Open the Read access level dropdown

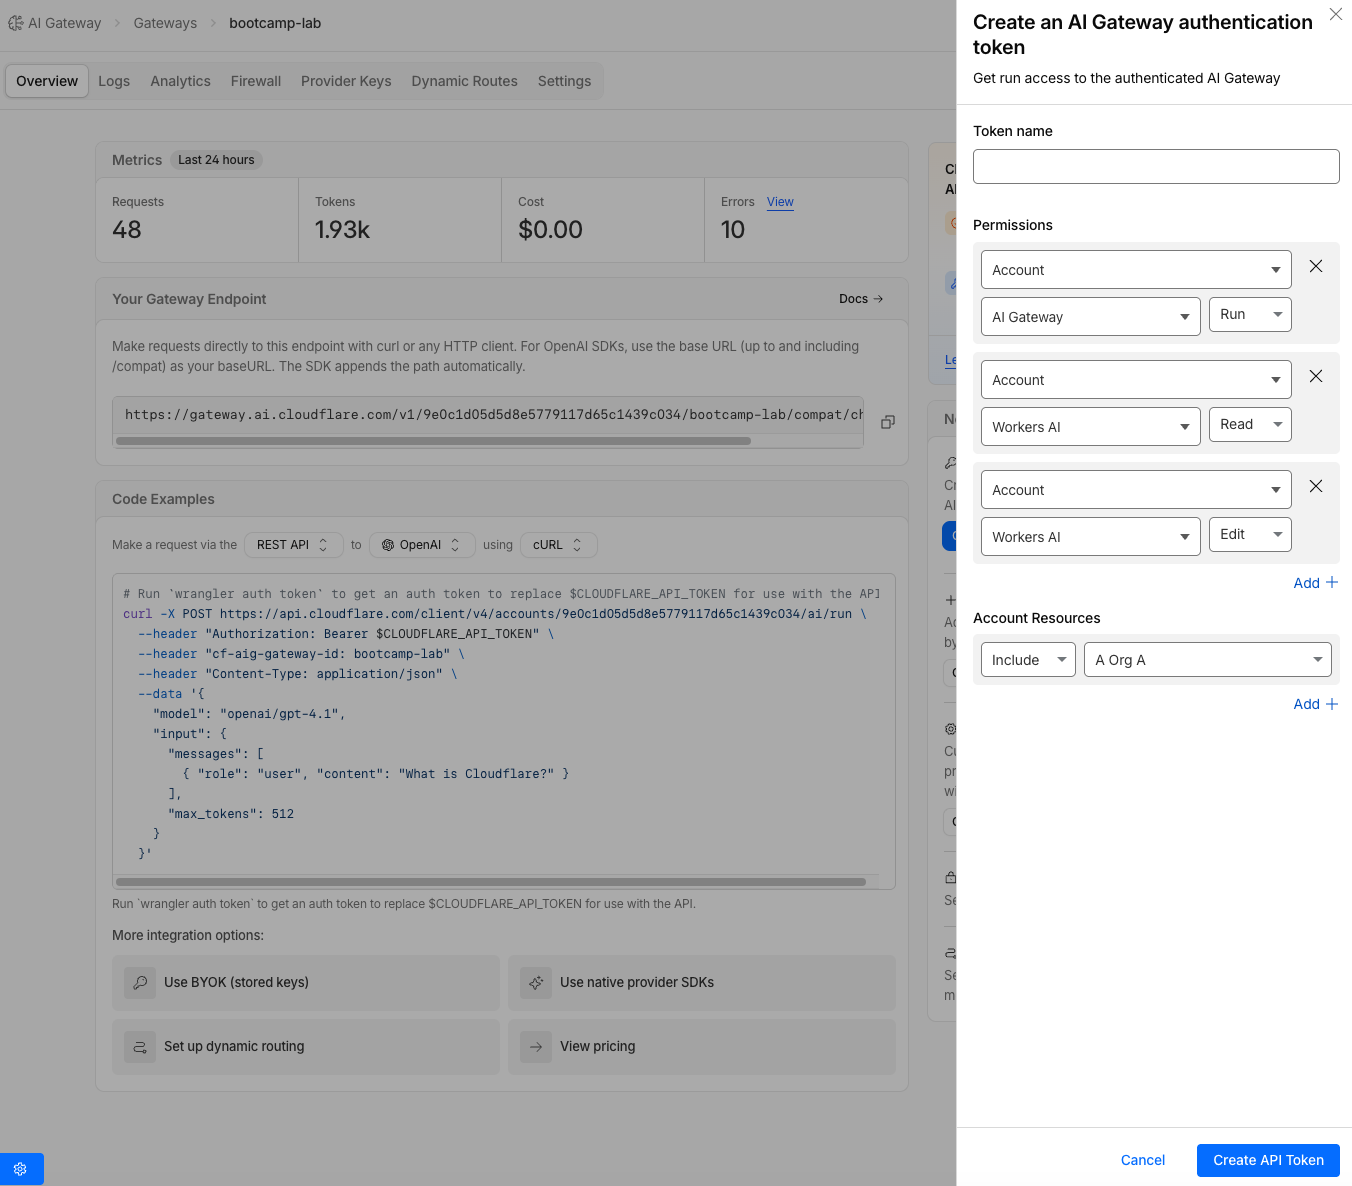[x=1250, y=424]
